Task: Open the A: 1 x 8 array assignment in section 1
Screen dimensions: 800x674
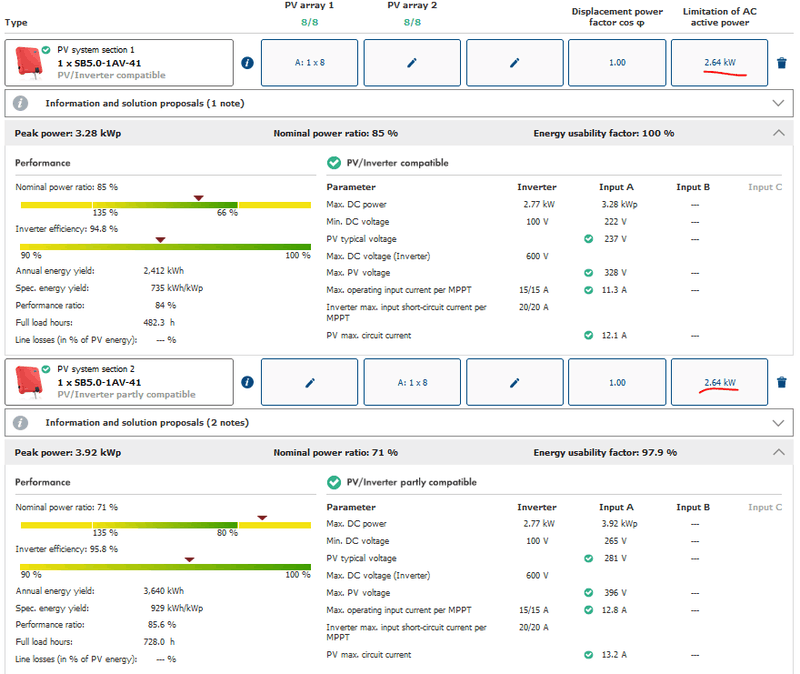Action: pos(309,62)
